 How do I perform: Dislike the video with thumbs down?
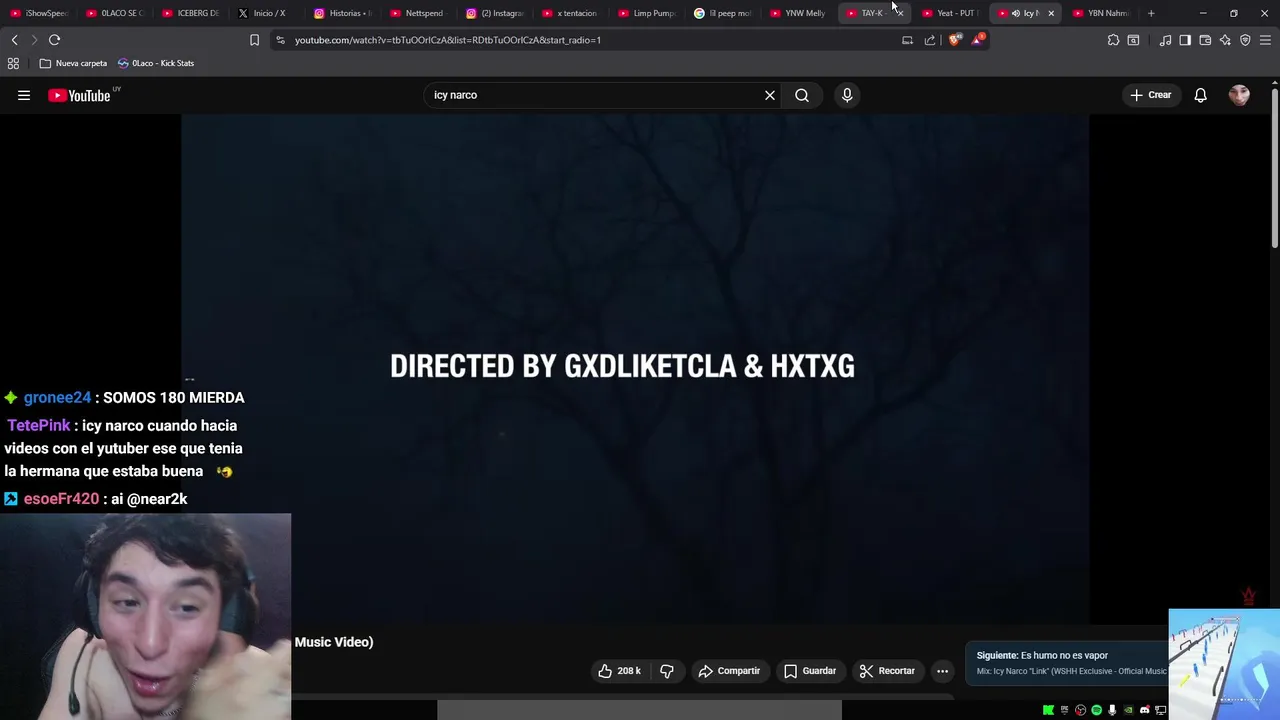pyautogui.click(x=667, y=671)
